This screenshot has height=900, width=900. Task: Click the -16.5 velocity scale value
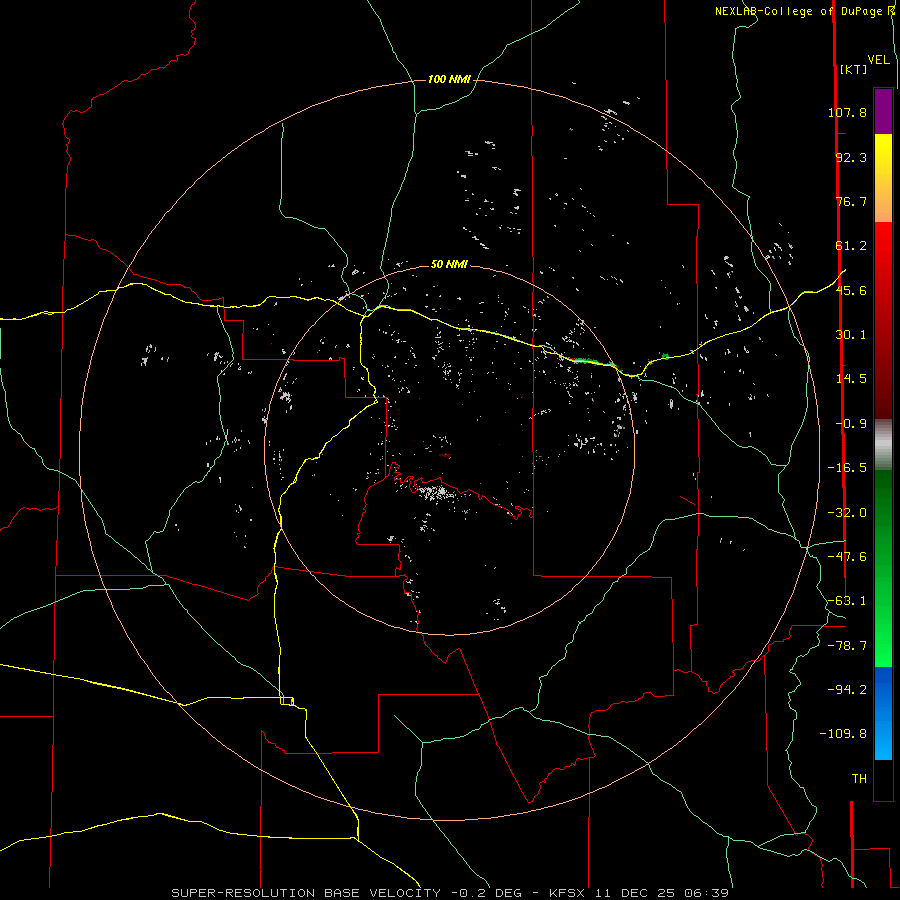[847, 468]
